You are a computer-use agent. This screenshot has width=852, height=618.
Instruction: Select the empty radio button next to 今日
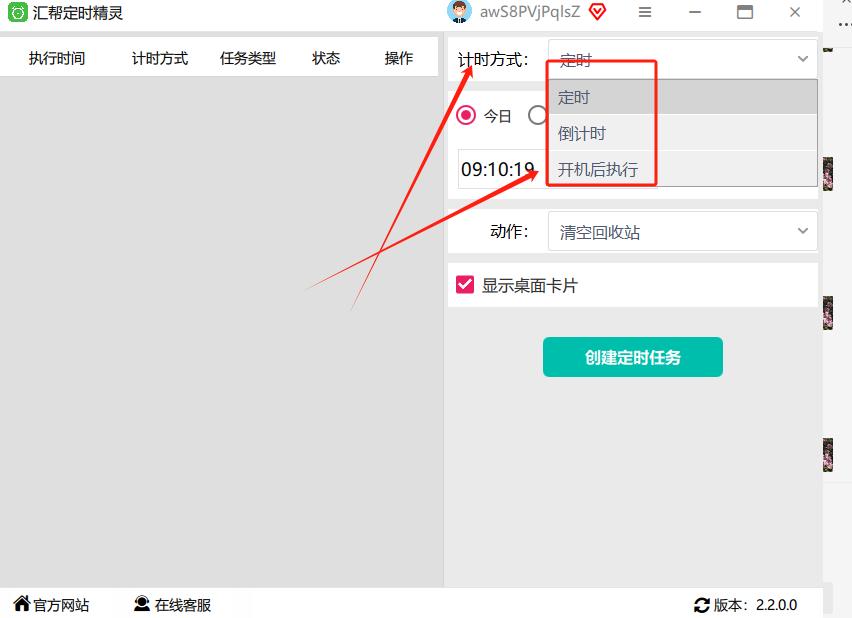coord(537,115)
